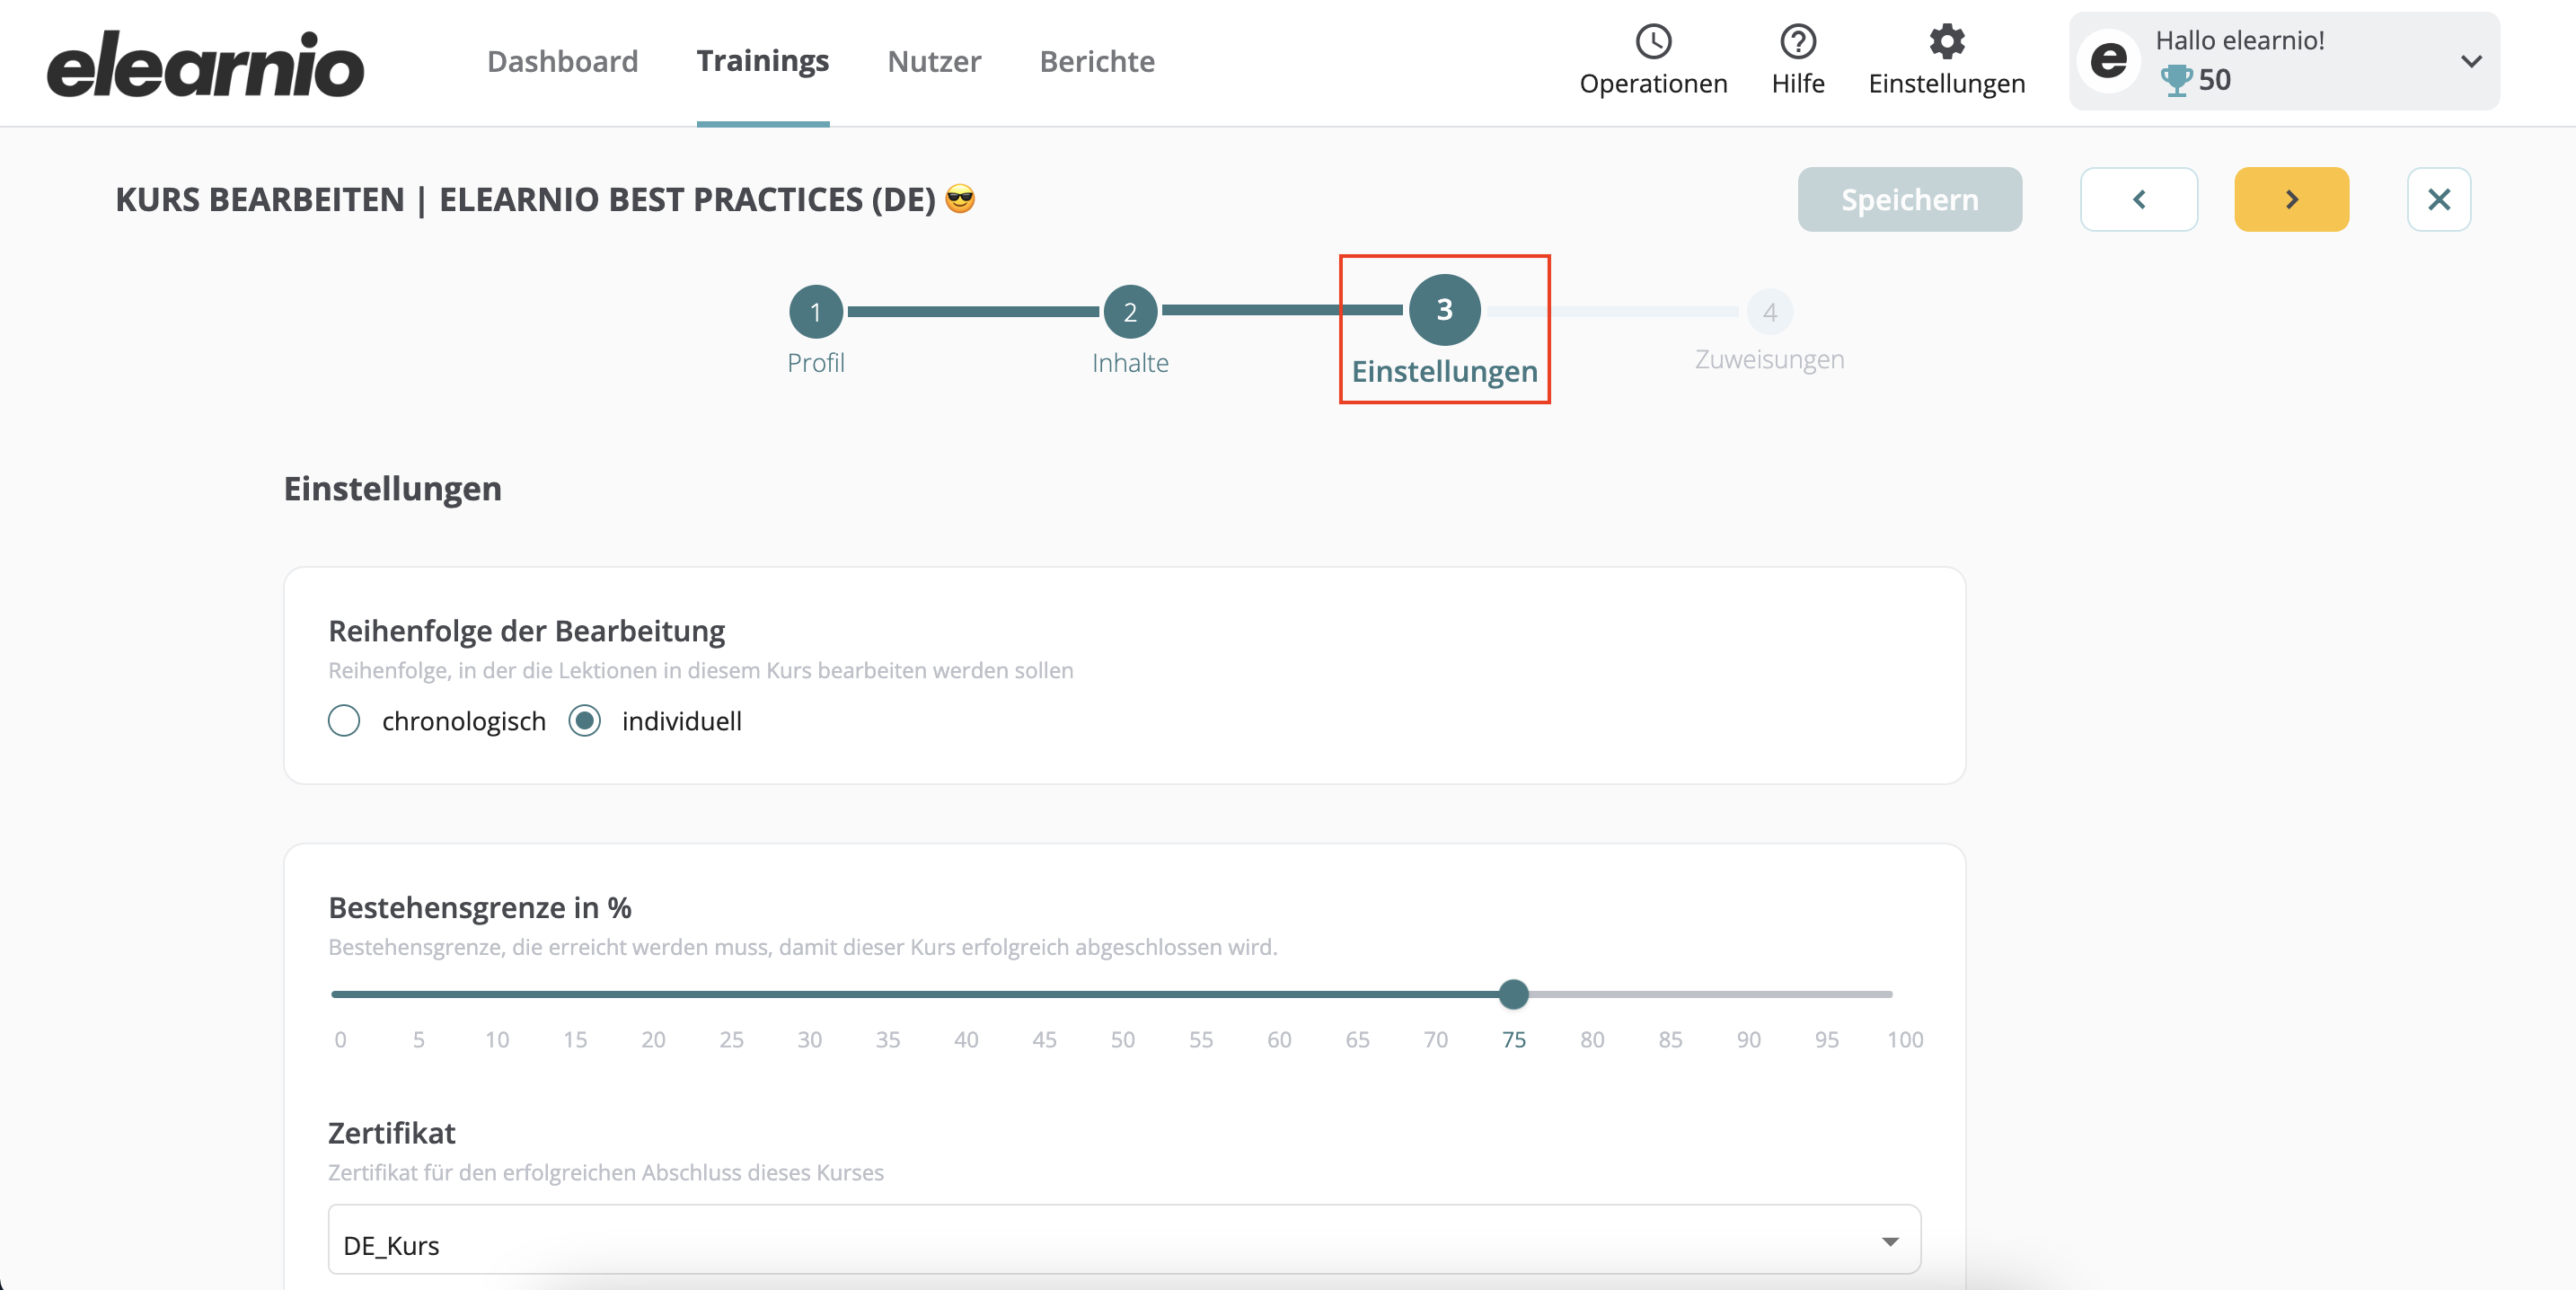2576x1290 pixels.
Task: Click the Bestehensgrenze slider handle
Action: [x=1513, y=994]
